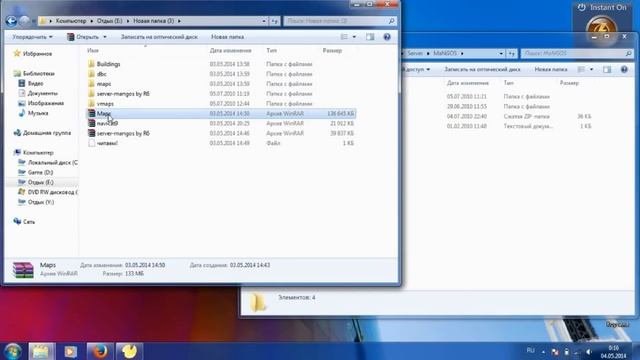Screen dimensions: 640x360
Task: Select the Сжатая ZIP-папка row in back window
Action: (518, 116)
